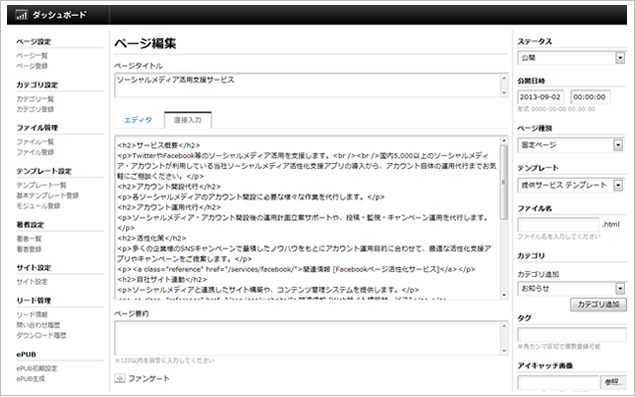Go to 著者一覧
635x397 pixels.
pos(29,239)
